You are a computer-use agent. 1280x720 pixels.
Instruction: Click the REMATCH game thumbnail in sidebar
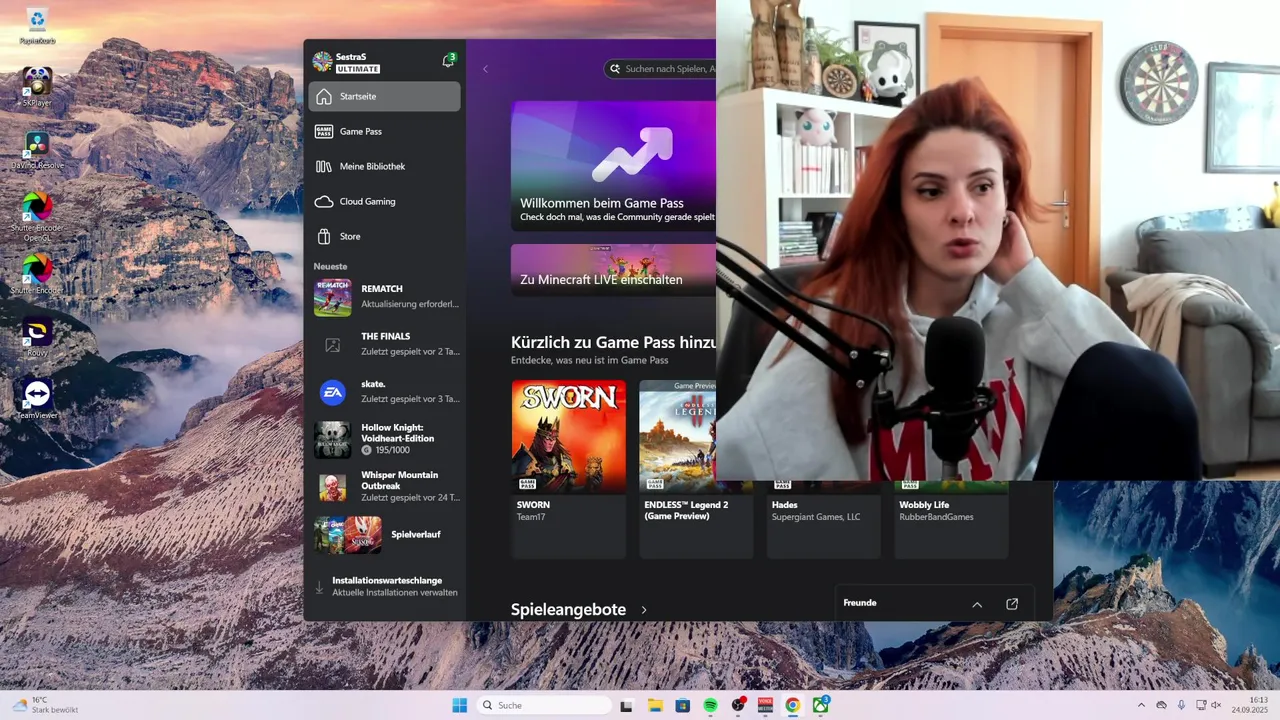click(x=332, y=298)
